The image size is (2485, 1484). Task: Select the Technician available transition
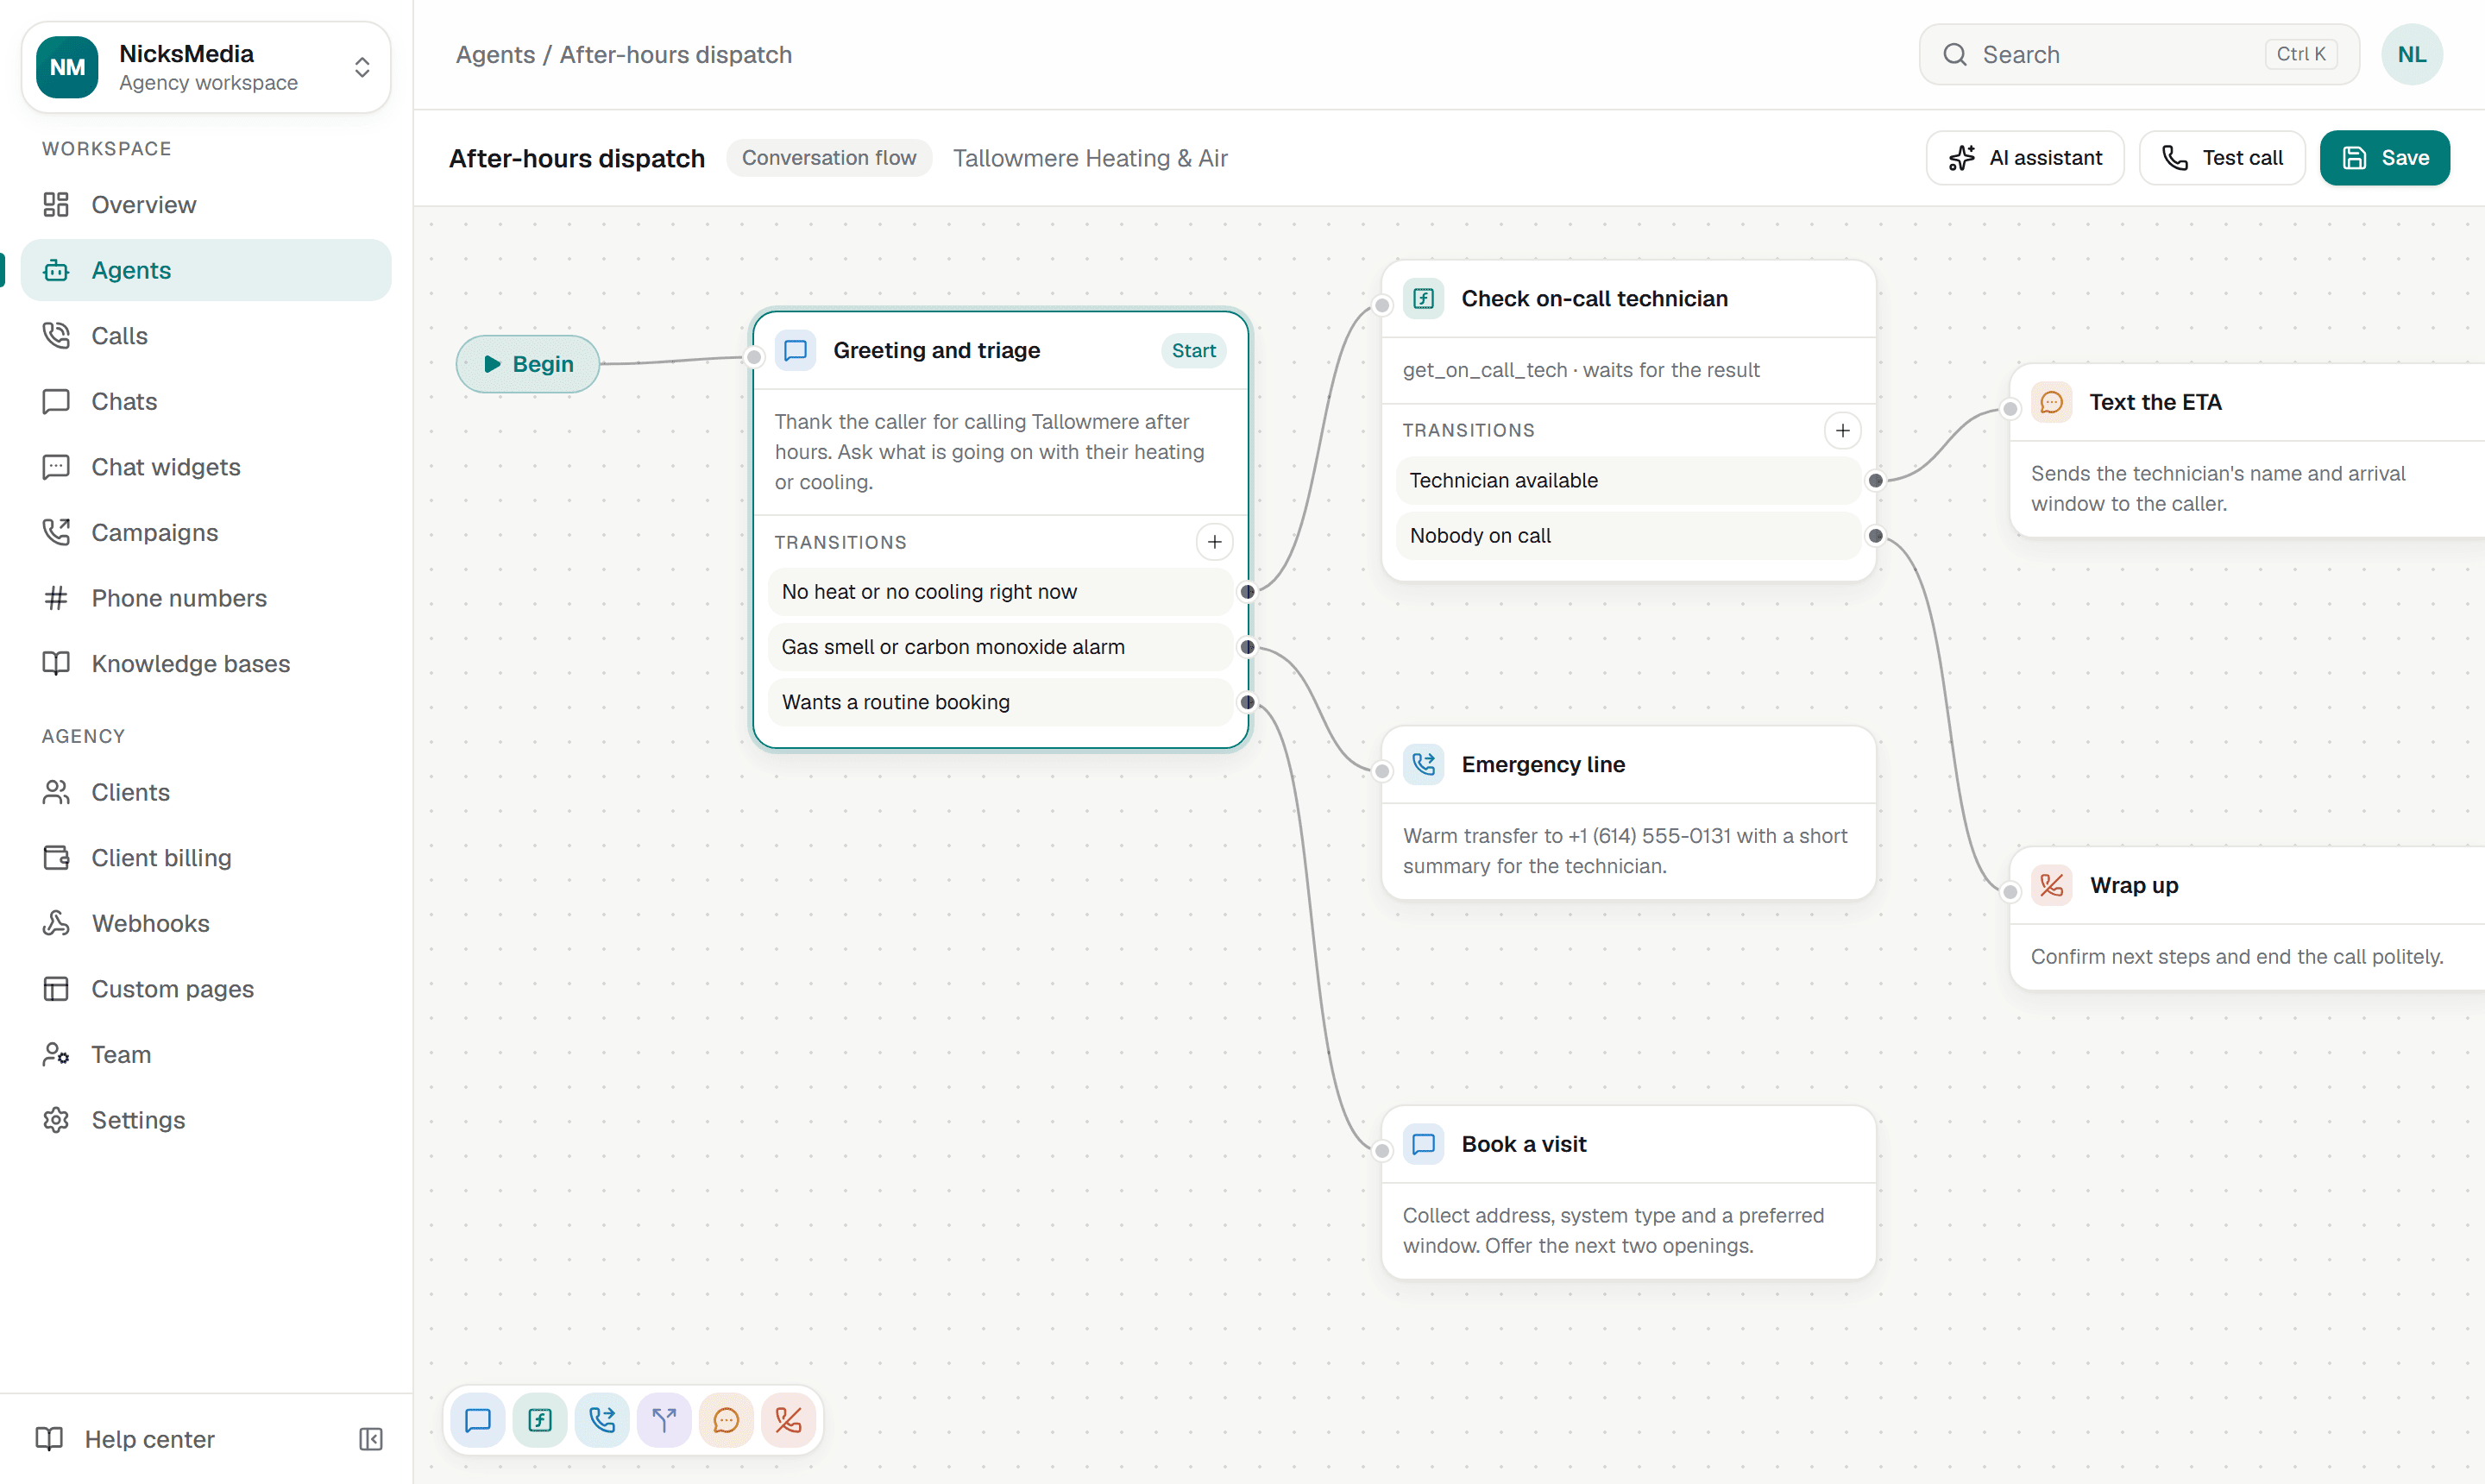click(1628, 480)
